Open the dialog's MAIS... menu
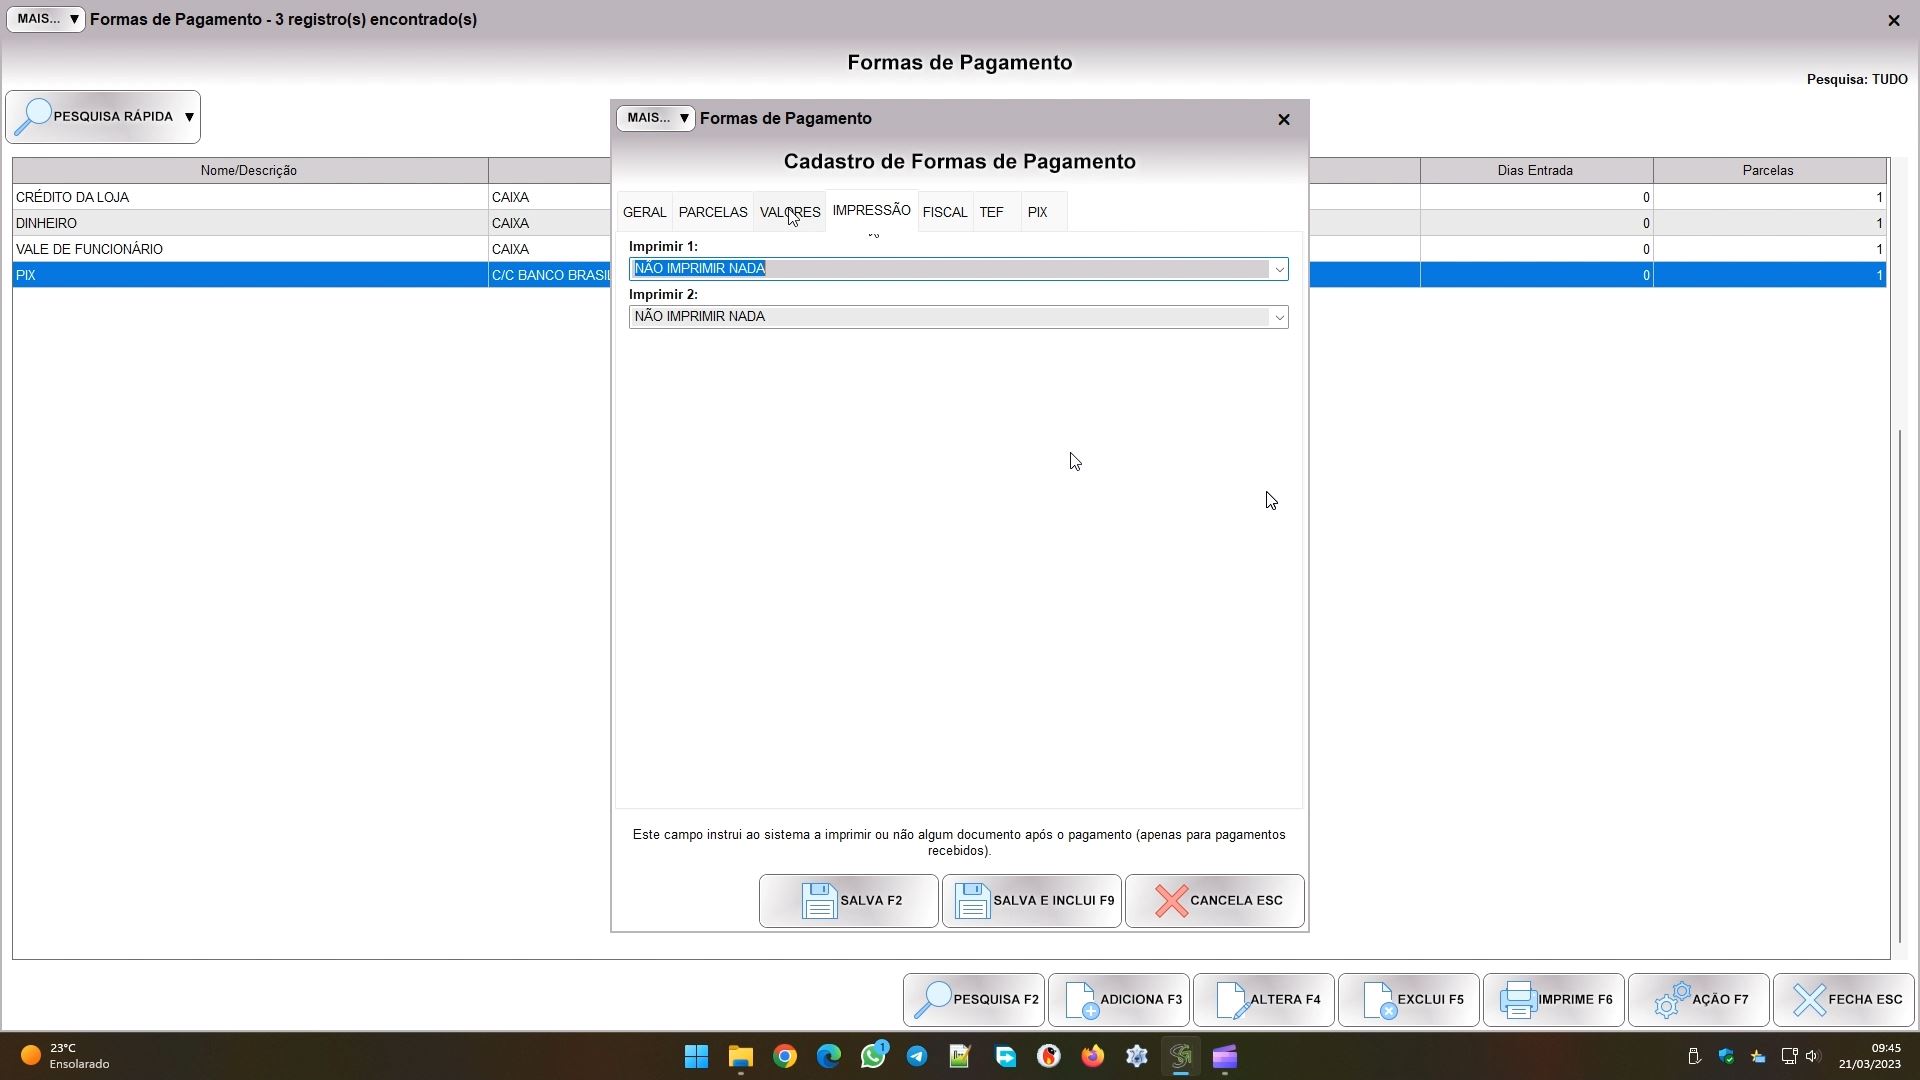Image resolution: width=1920 pixels, height=1080 pixels. click(656, 118)
